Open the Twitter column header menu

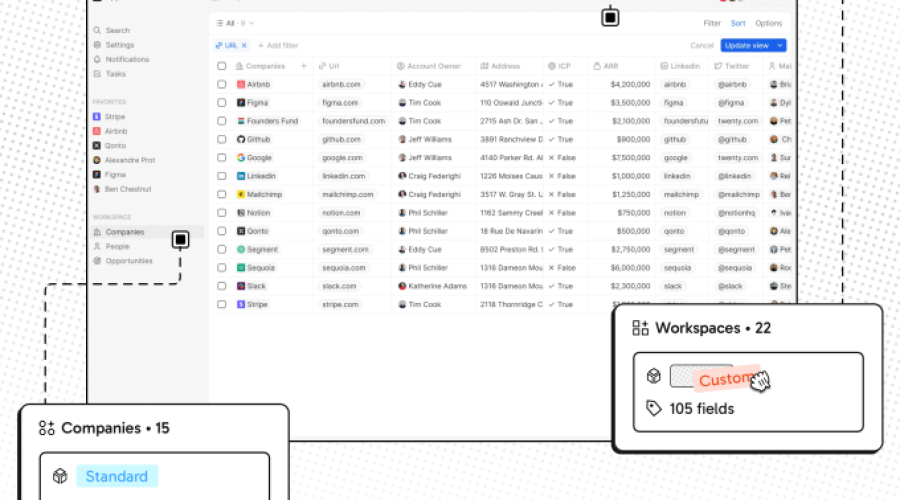732,66
